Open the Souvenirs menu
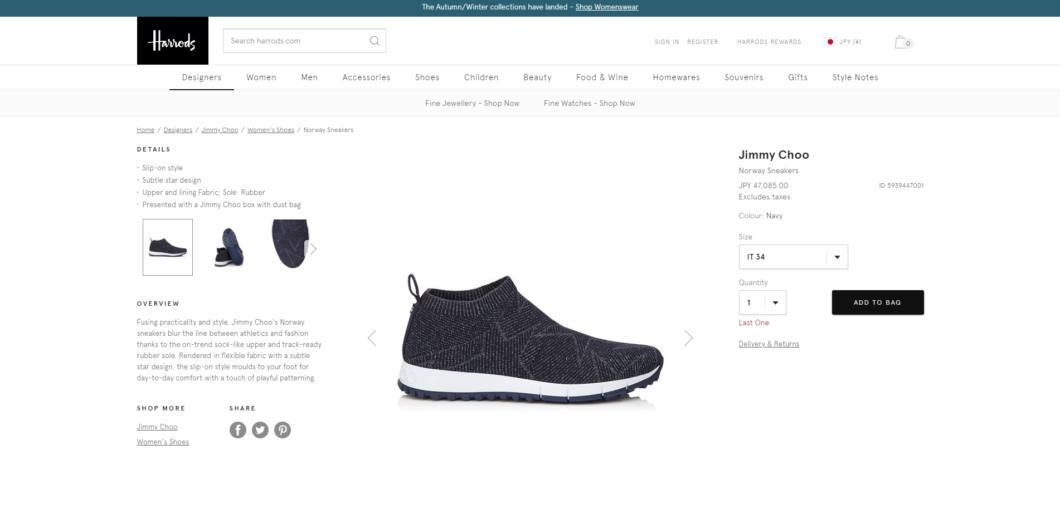 pyautogui.click(x=744, y=77)
